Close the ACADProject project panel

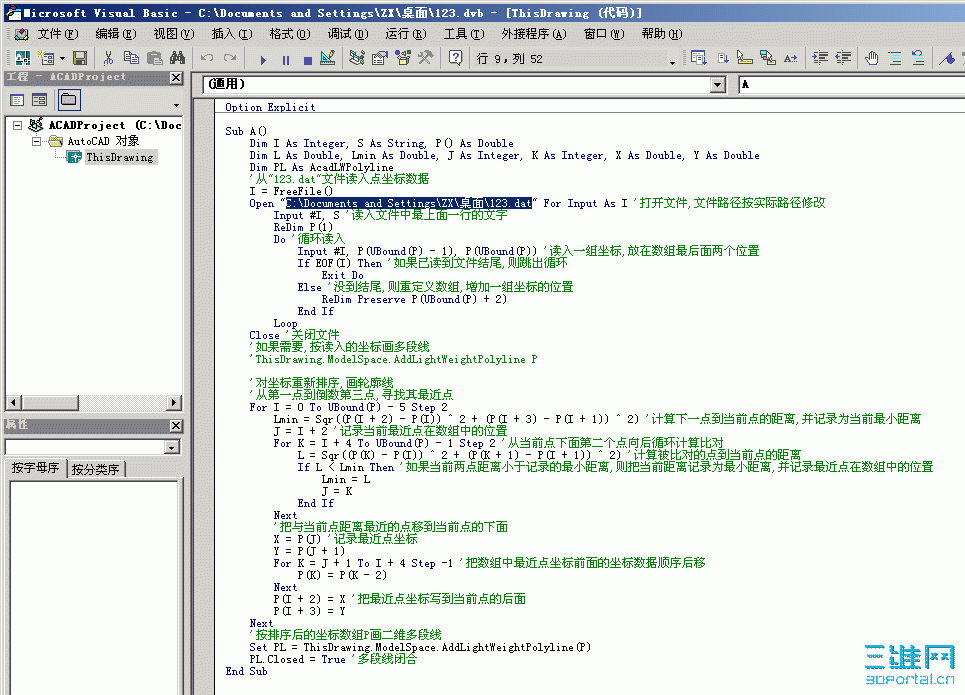[176, 78]
